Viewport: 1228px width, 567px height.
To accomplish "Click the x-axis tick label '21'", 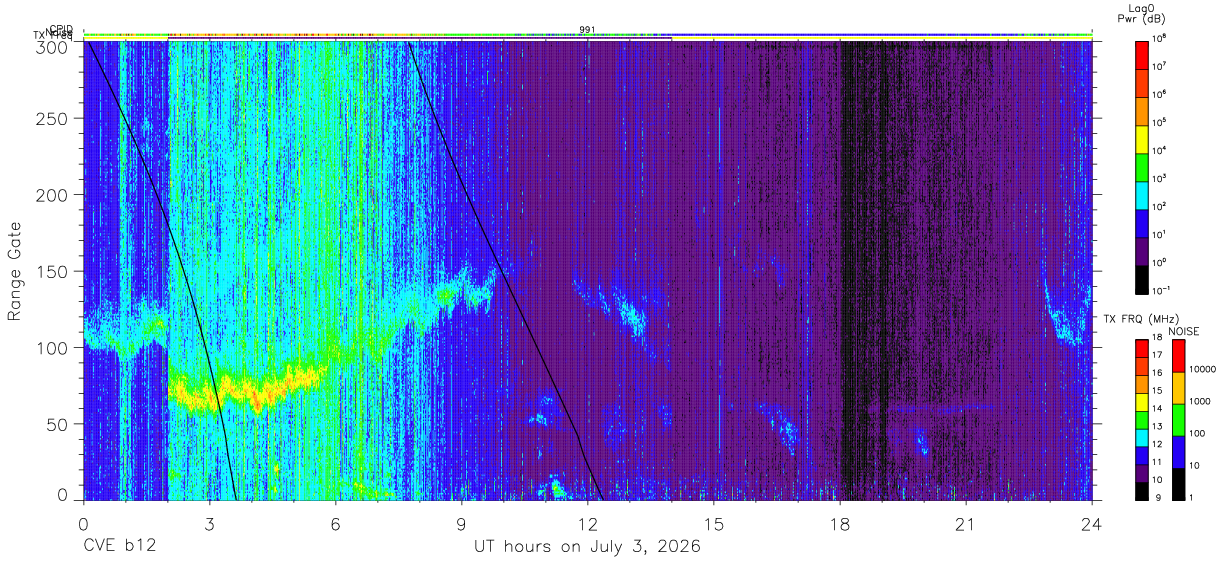I will point(966,524).
